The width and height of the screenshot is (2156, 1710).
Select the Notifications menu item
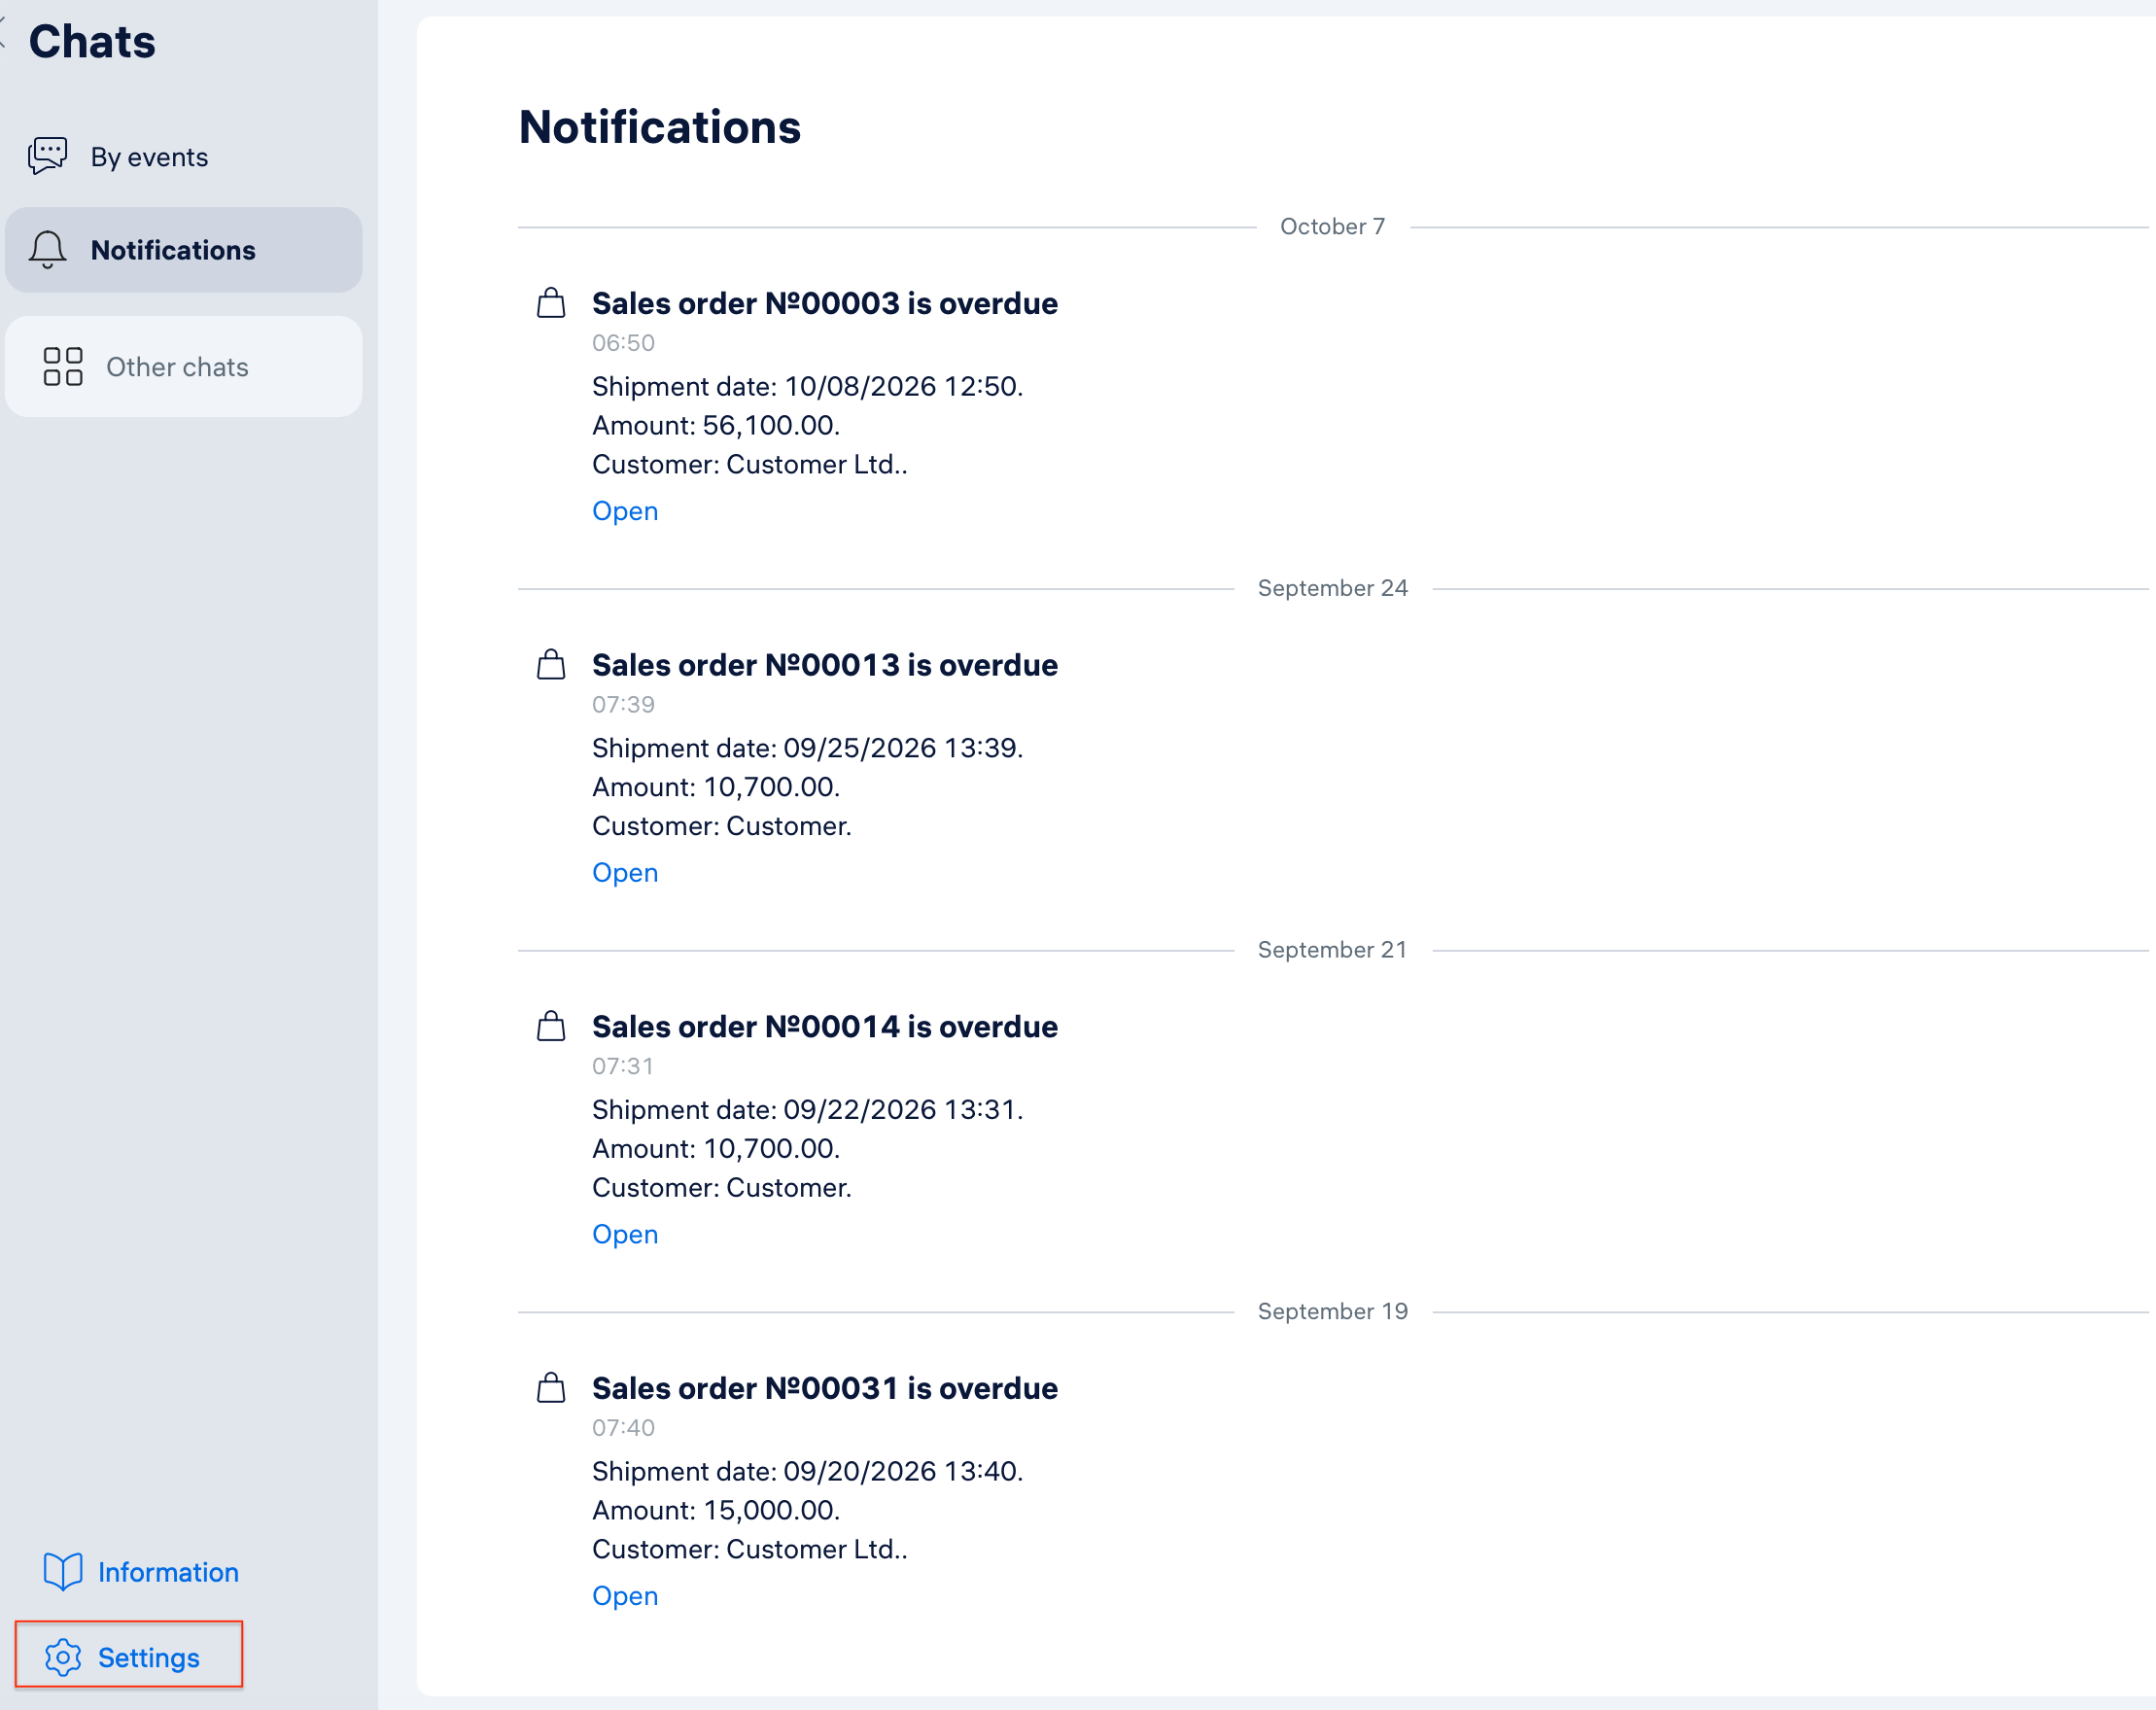click(x=184, y=250)
